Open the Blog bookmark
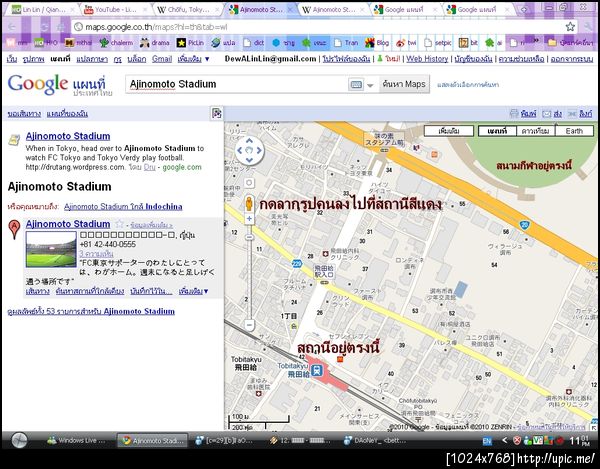The image size is (600, 469). [x=377, y=43]
